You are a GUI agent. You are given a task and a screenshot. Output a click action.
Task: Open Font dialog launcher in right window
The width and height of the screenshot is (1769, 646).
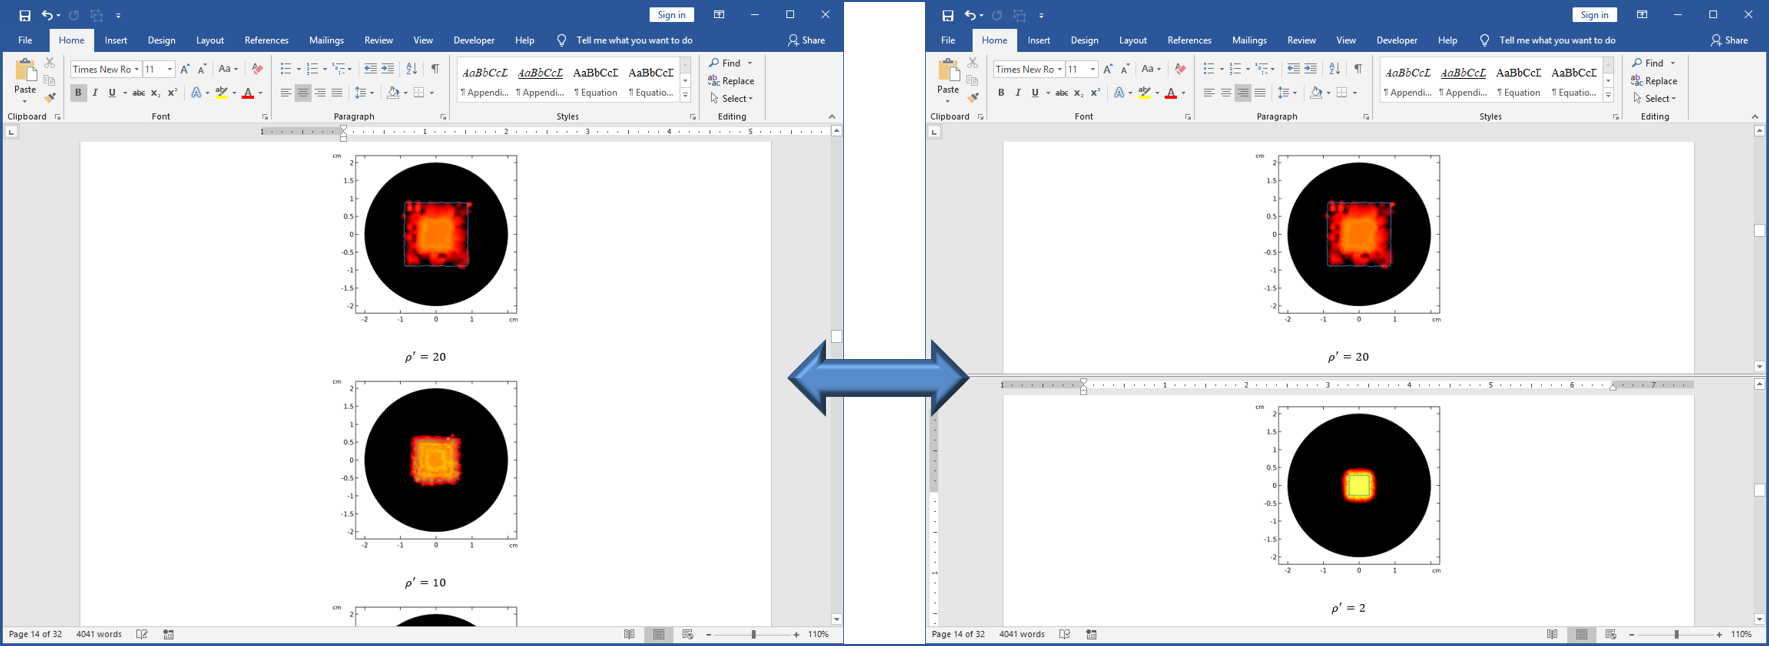[x=1188, y=117]
